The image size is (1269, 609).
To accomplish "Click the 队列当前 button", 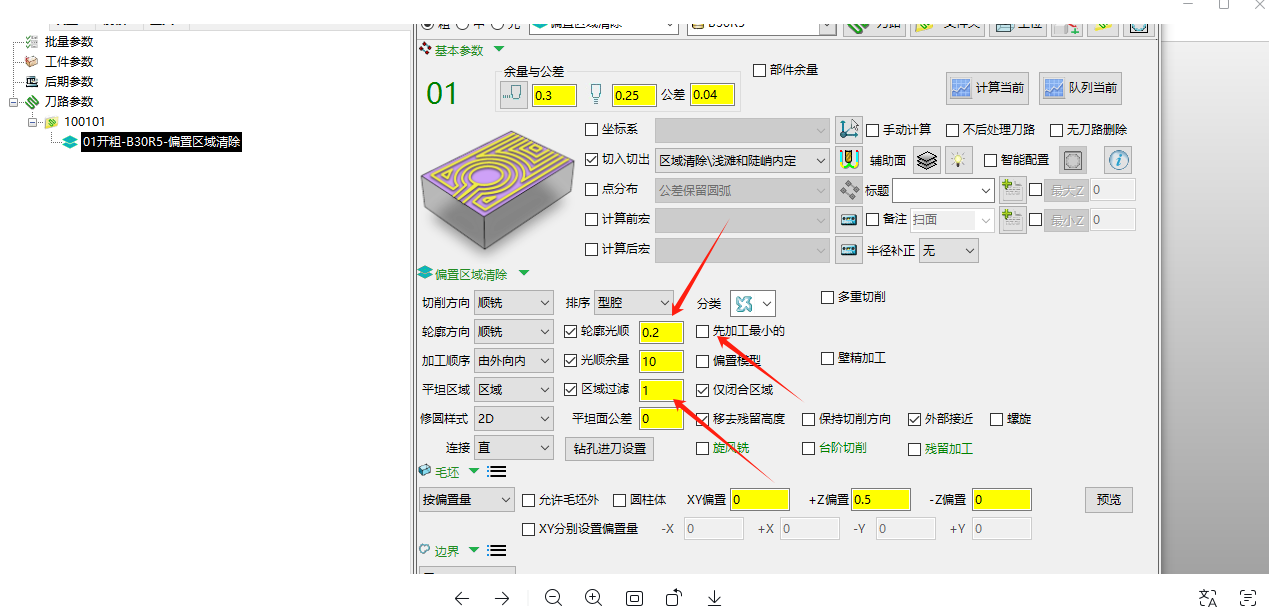I will (x=1080, y=88).
